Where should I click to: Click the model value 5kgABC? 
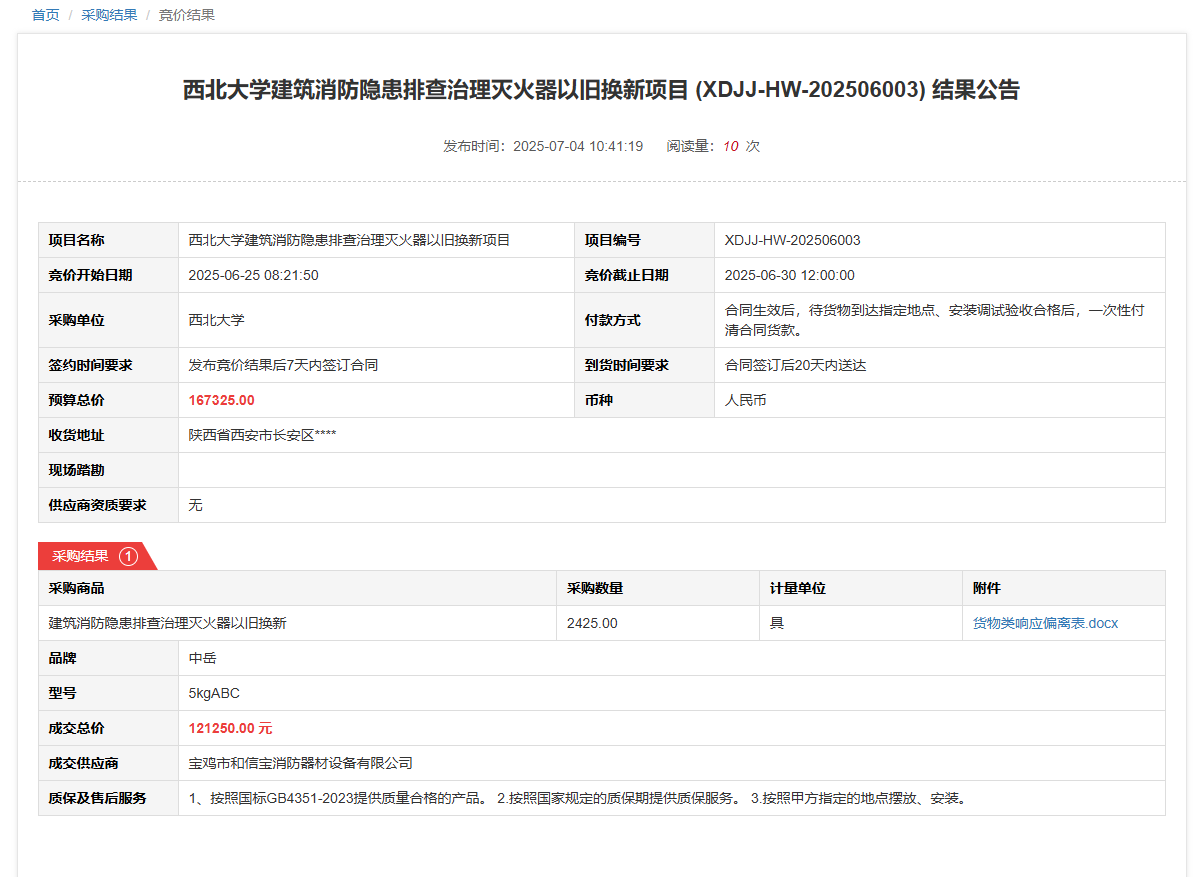[214, 693]
